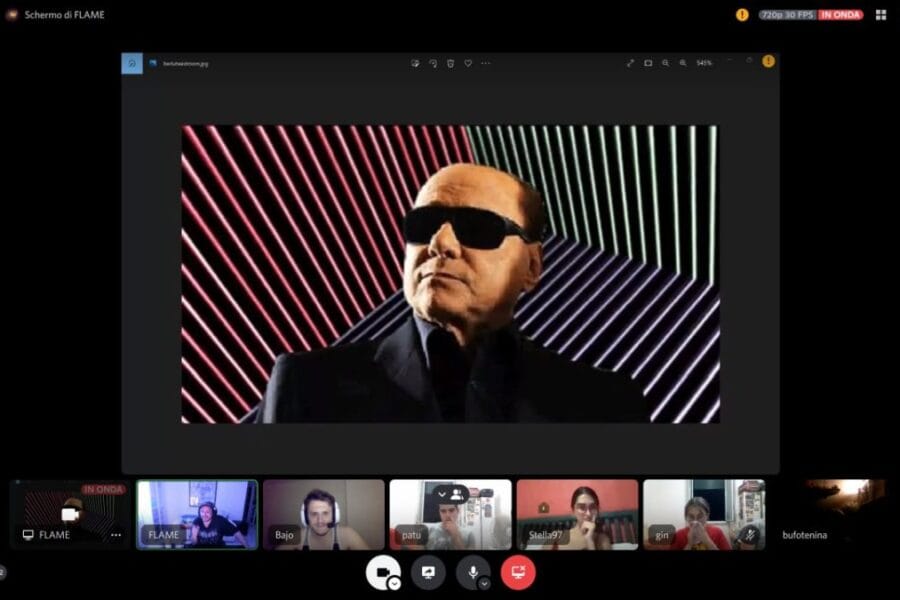This screenshot has width=900, height=600.
Task: Click the fullscreen expand icon in viewer
Action: coord(630,63)
